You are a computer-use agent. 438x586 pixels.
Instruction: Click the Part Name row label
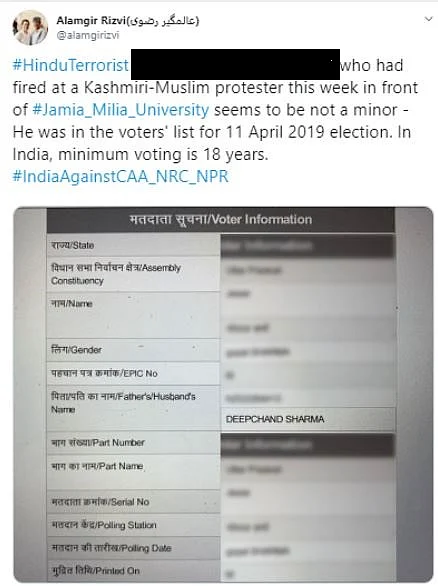[97, 466]
